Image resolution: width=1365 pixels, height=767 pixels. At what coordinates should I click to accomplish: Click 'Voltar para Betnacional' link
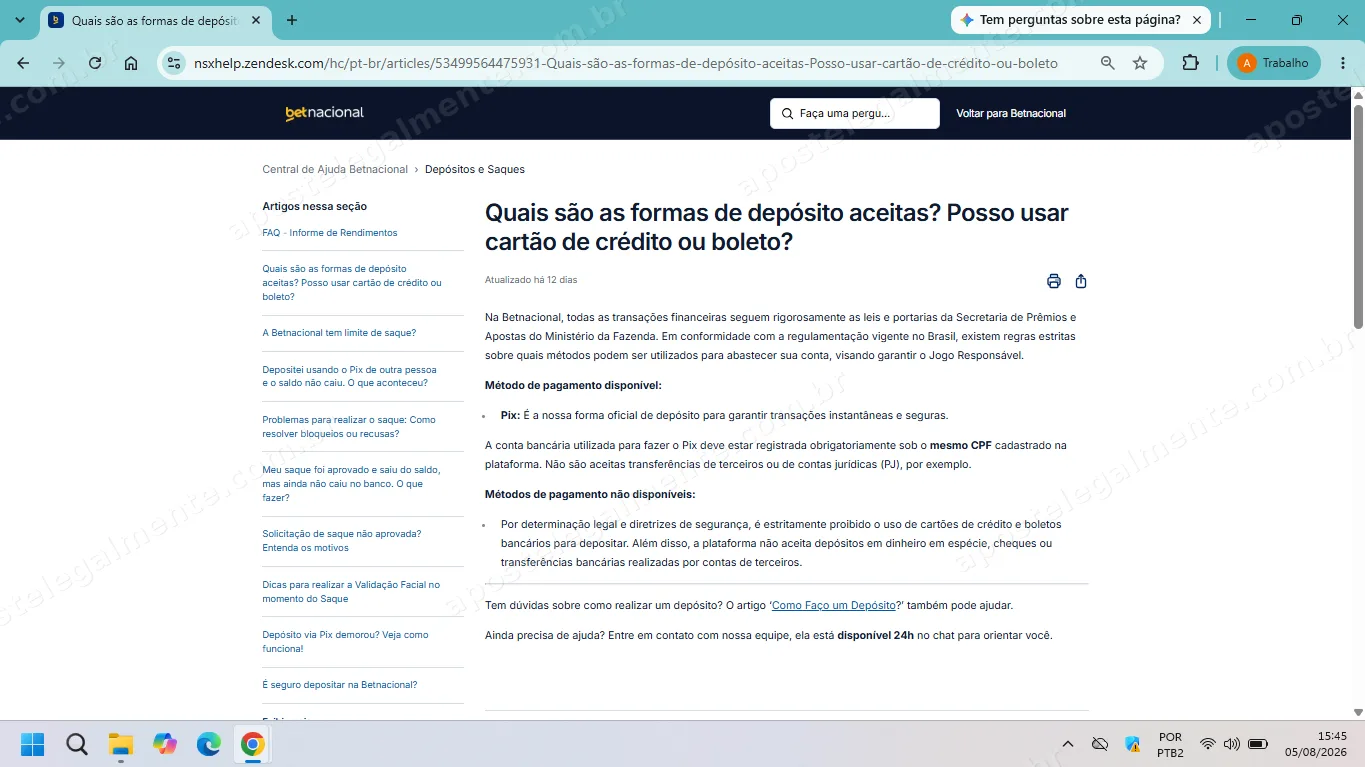(x=1011, y=113)
